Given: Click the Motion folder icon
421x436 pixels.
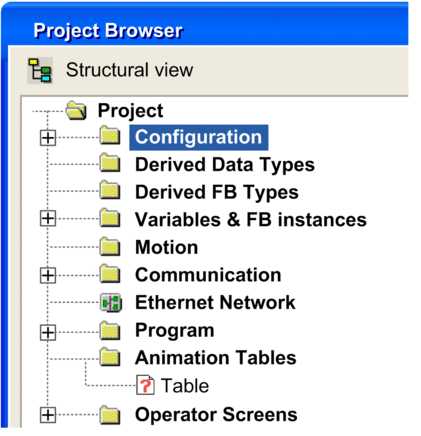Looking at the screenshot, I should [110, 247].
